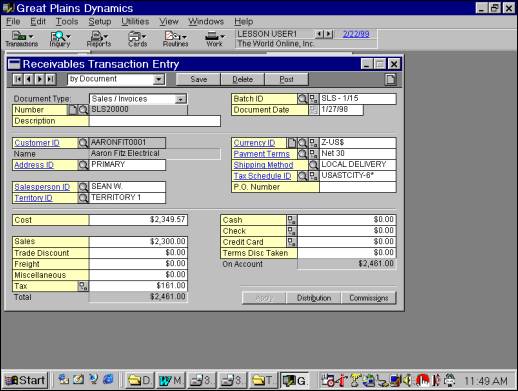Click the Trade Discount amount field
This screenshot has height=391, width=518.
tap(138, 253)
